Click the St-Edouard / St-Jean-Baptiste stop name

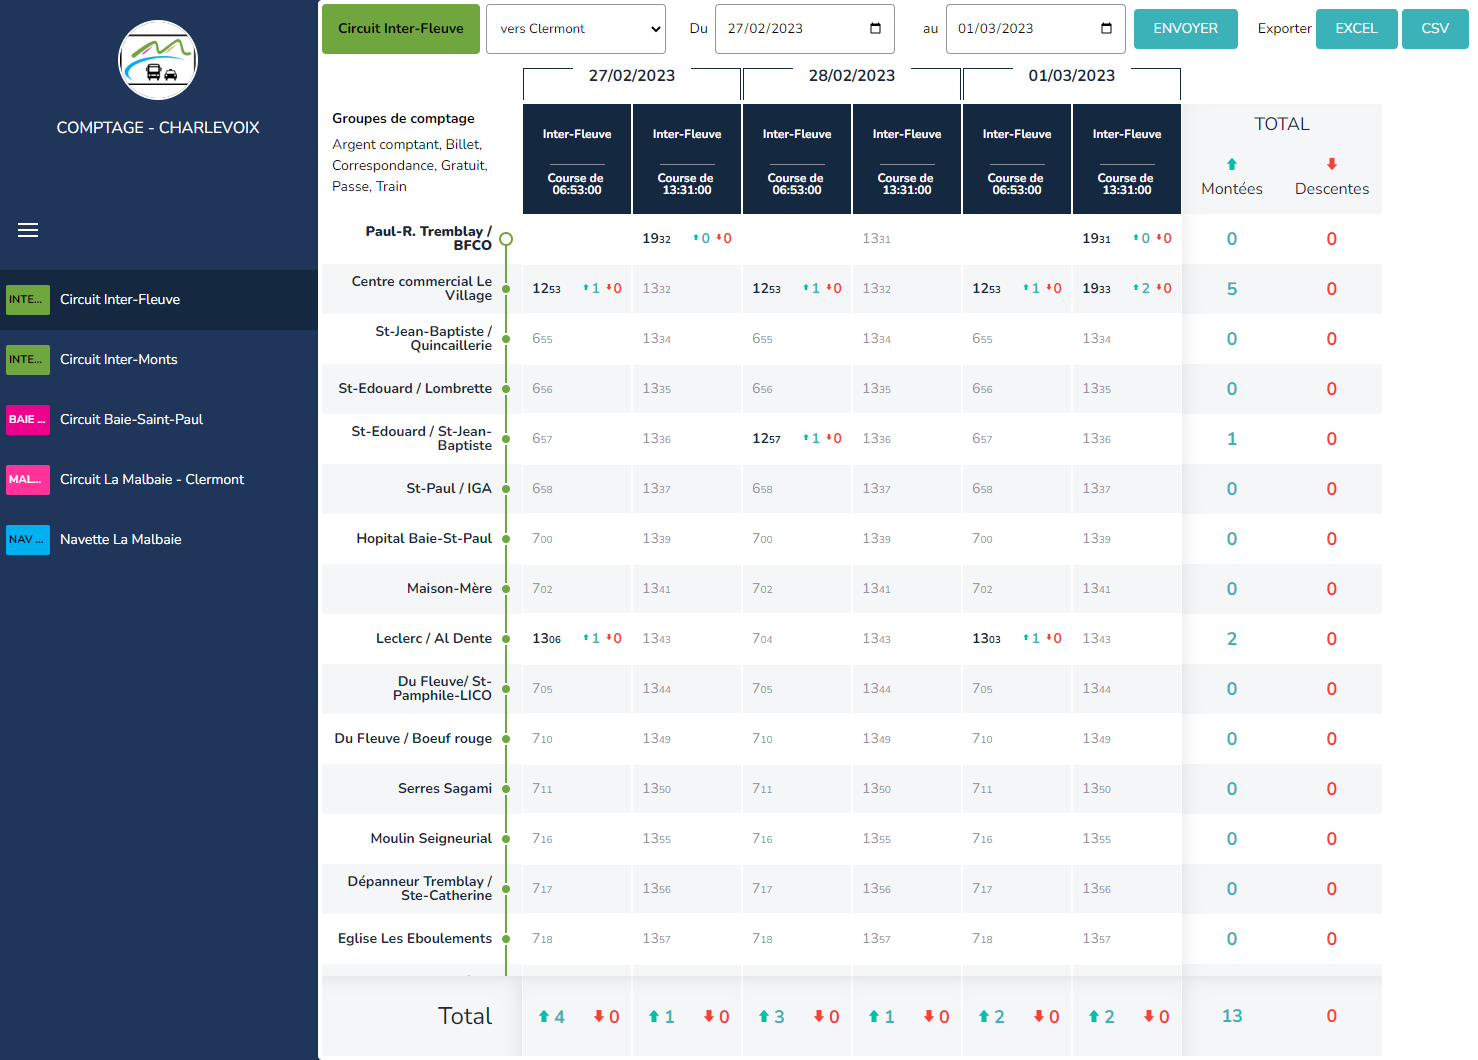[422, 438]
